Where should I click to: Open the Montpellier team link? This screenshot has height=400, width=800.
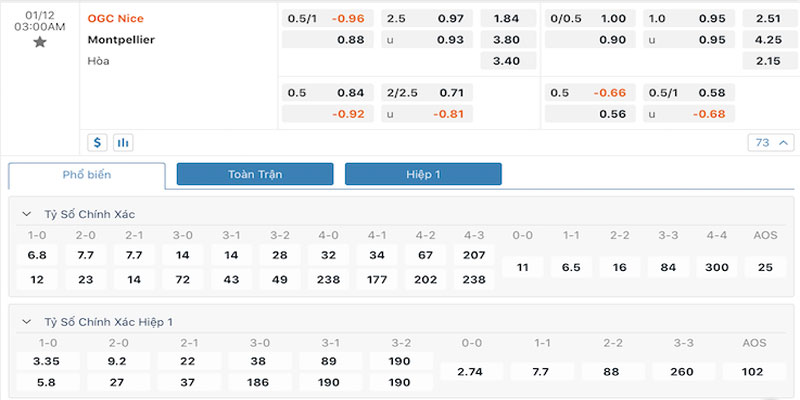[x=124, y=40]
